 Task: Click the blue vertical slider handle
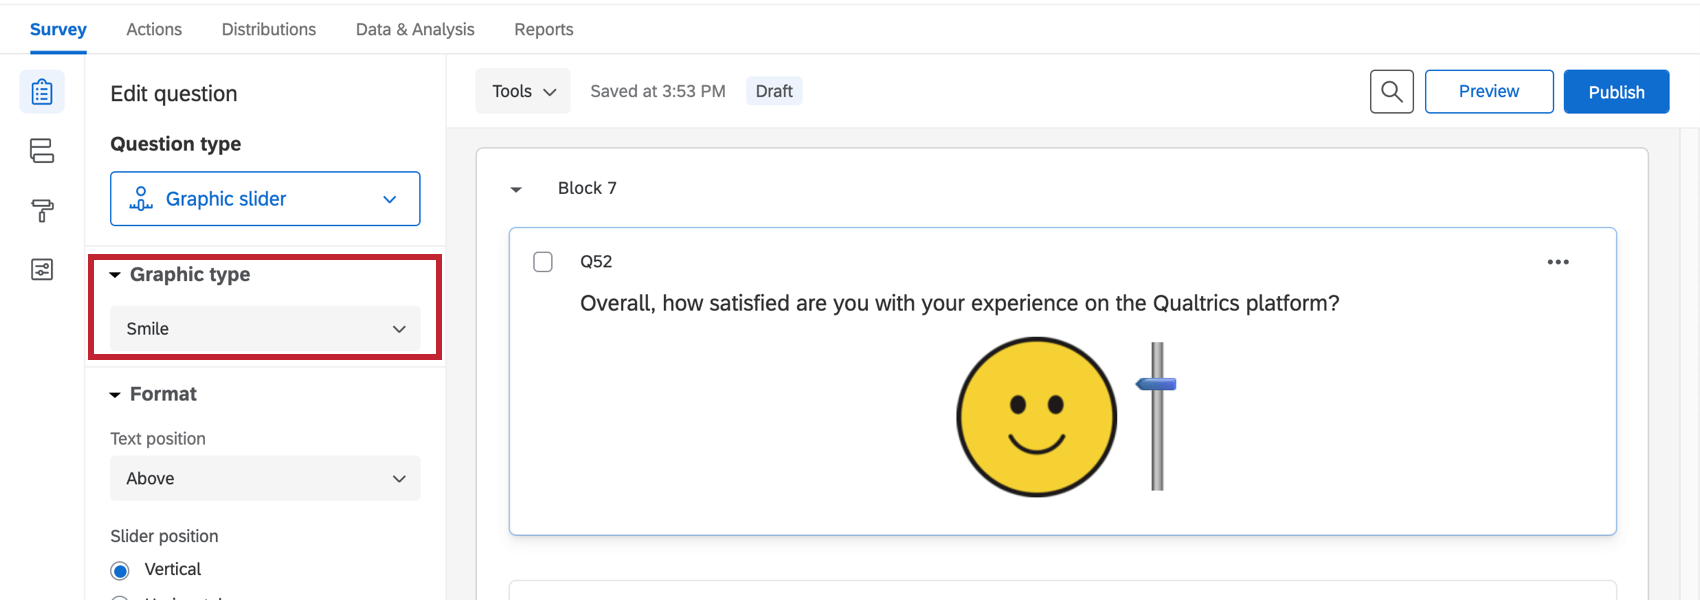click(x=1156, y=384)
